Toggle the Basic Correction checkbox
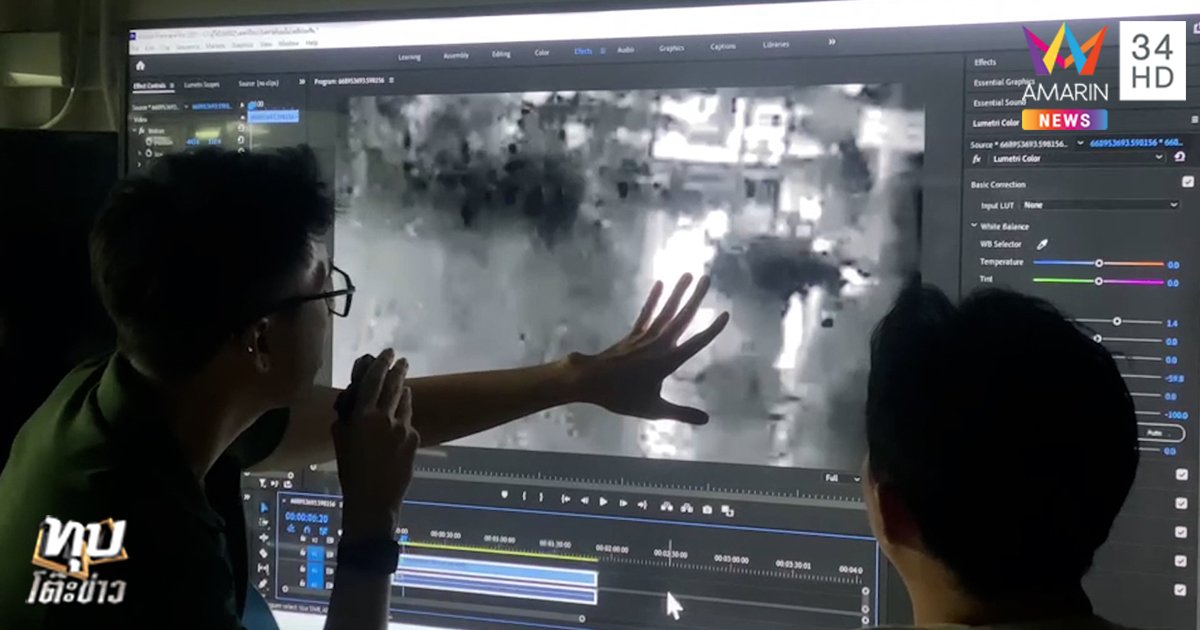 tap(1187, 182)
